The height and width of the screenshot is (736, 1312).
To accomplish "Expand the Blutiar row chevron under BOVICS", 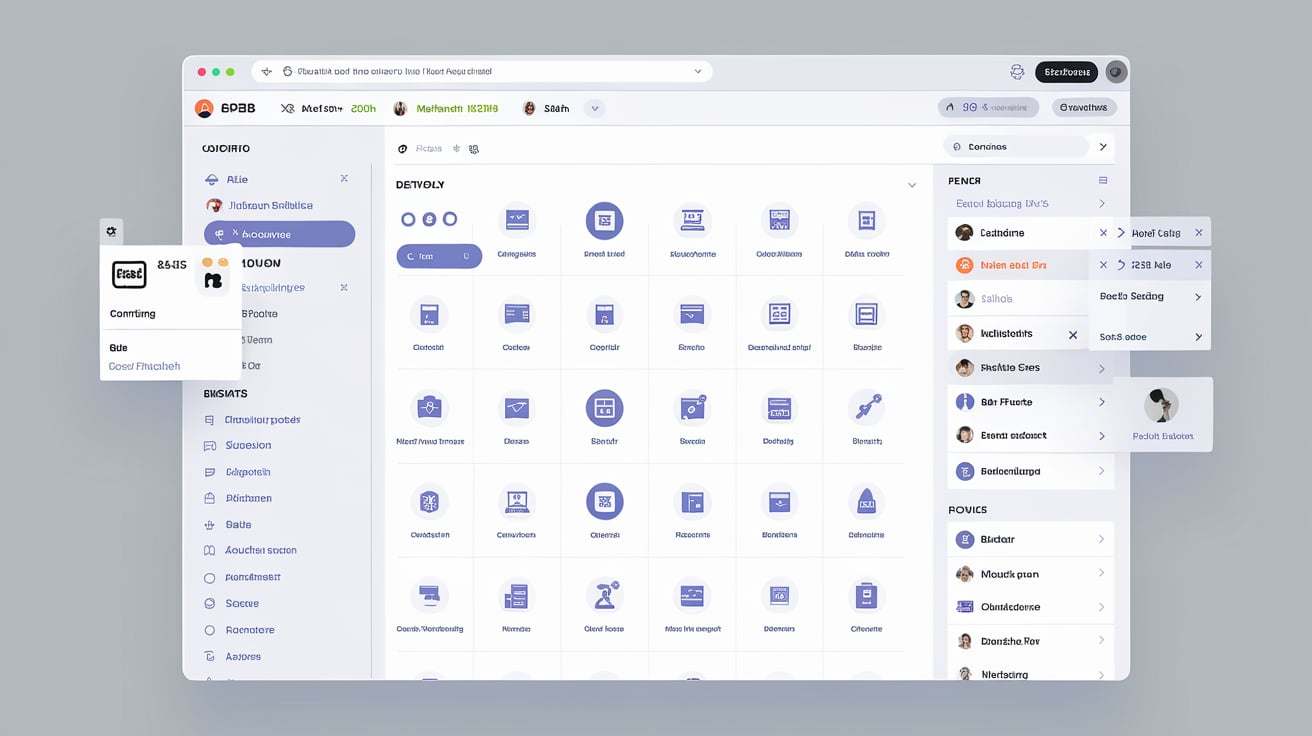I will click(1101, 539).
